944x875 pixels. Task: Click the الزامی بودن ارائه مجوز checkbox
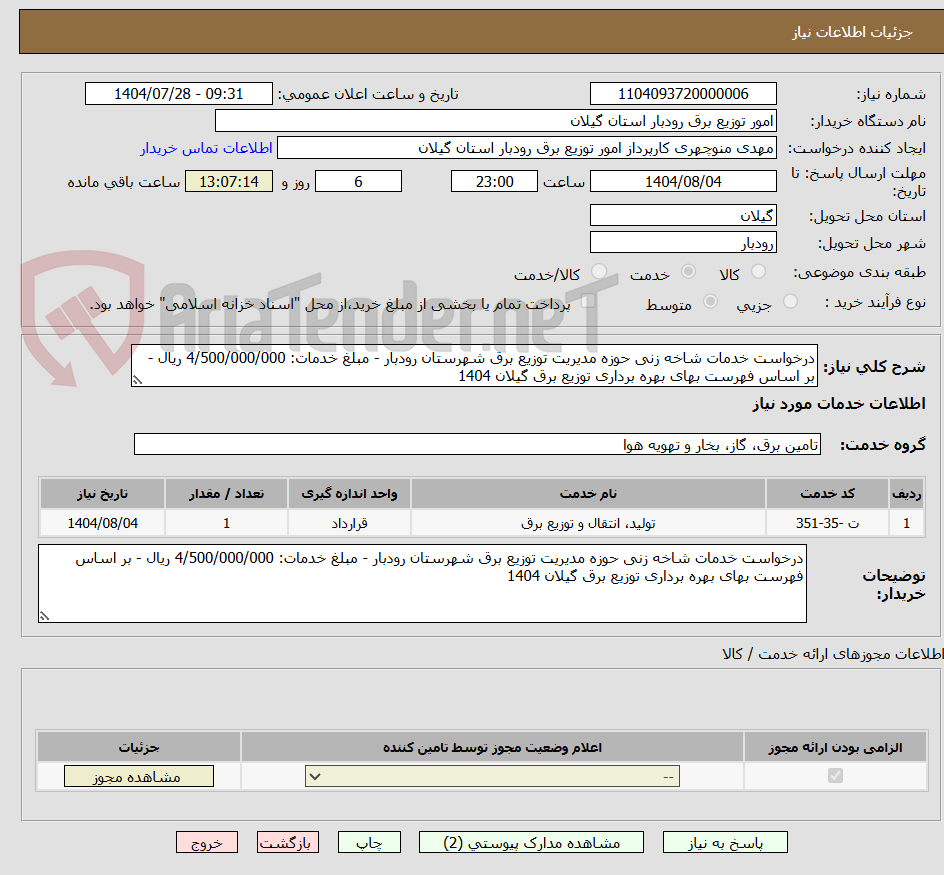pos(835,775)
